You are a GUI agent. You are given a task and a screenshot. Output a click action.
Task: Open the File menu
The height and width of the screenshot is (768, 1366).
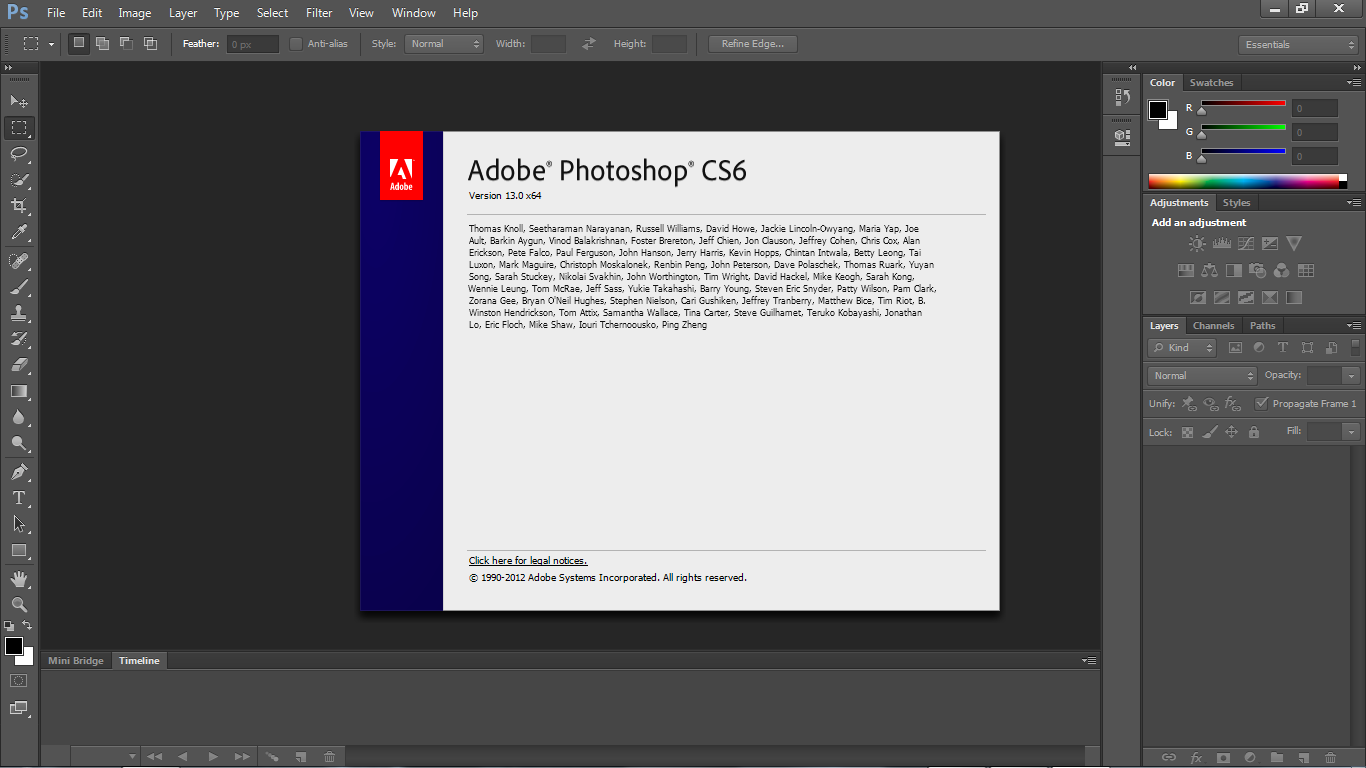[x=56, y=13]
